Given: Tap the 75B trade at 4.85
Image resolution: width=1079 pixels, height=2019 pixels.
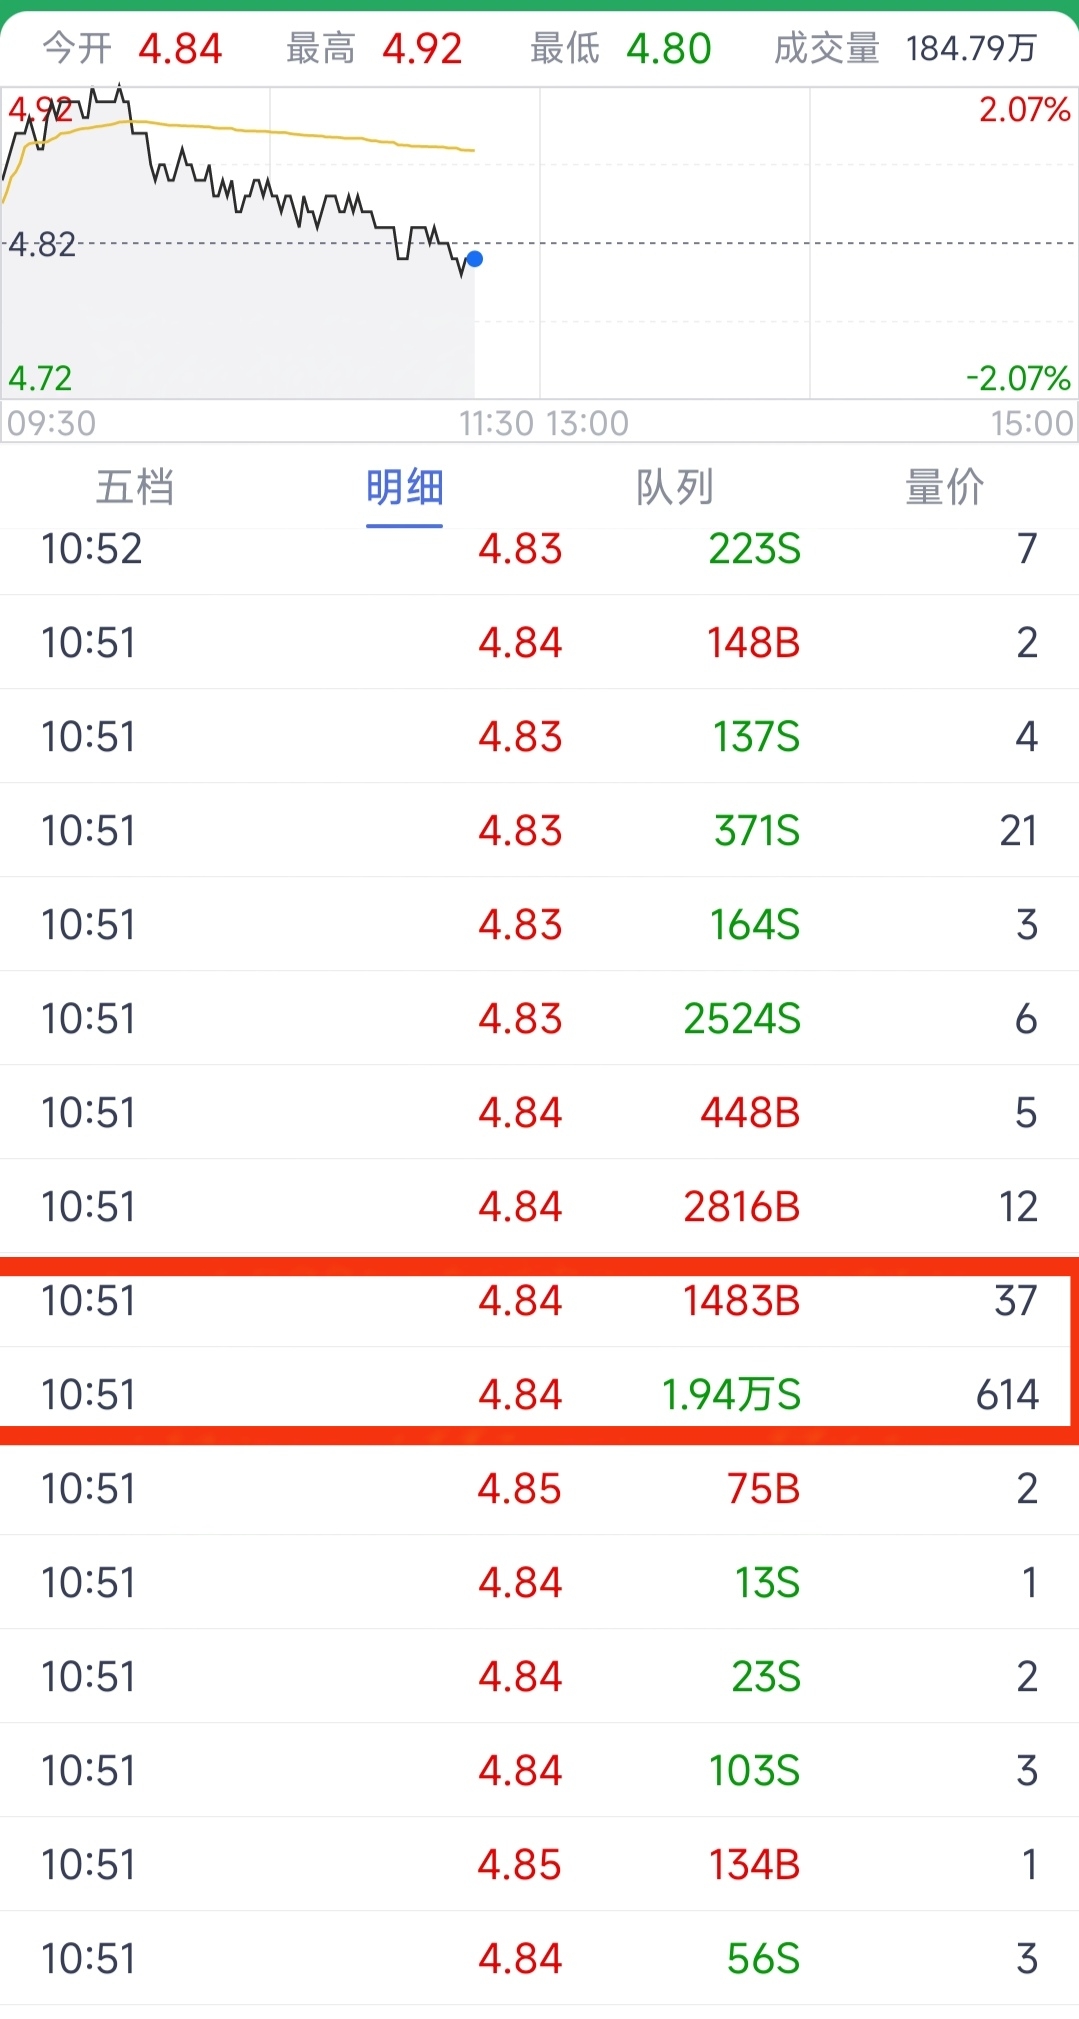Looking at the screenshot, I should click(540, 1488).
